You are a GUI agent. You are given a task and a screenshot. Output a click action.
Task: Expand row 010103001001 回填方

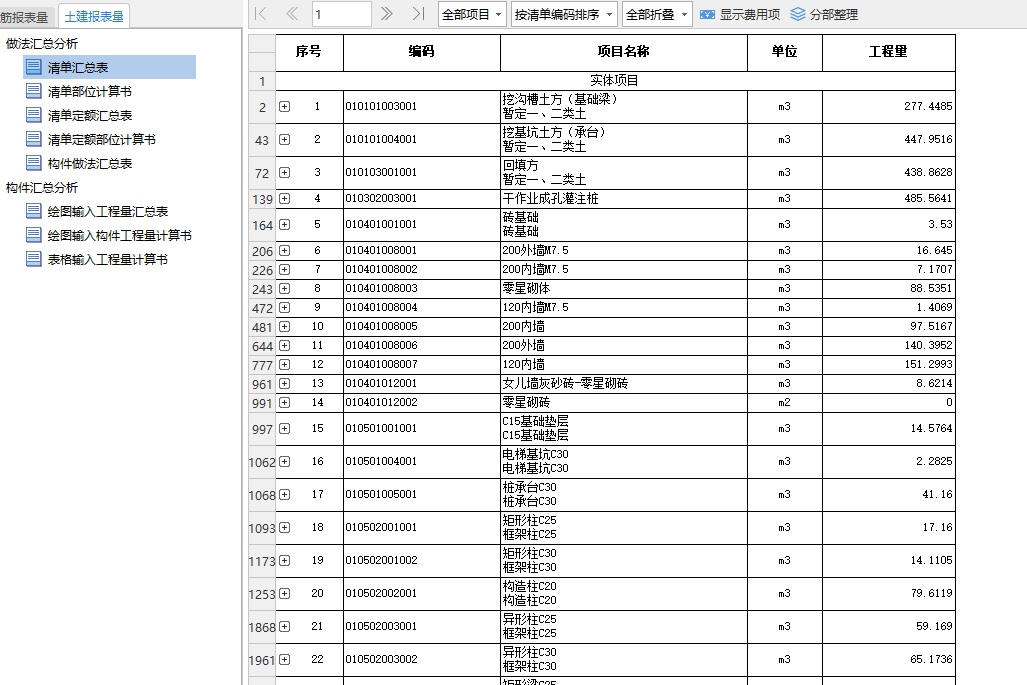284,172
